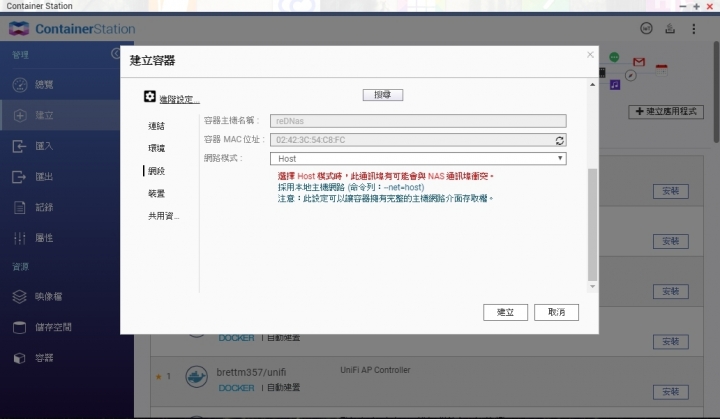720x419 pixels.
Task: Click the 儲存空間 storage cylinder icon
Action: pyautogui.click(x=19, y=327)
